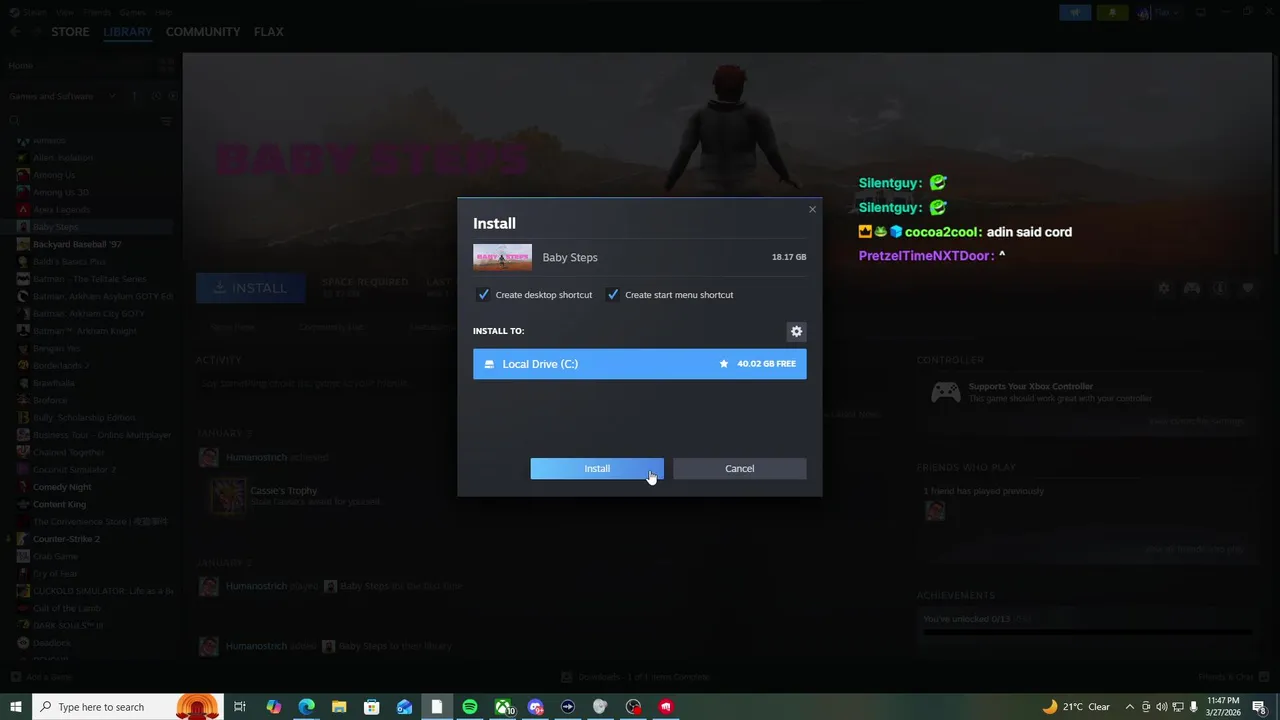This screenshot has height=720, width=1280.
Task: Open Spotify from taskbar
Action: (470, 707)
